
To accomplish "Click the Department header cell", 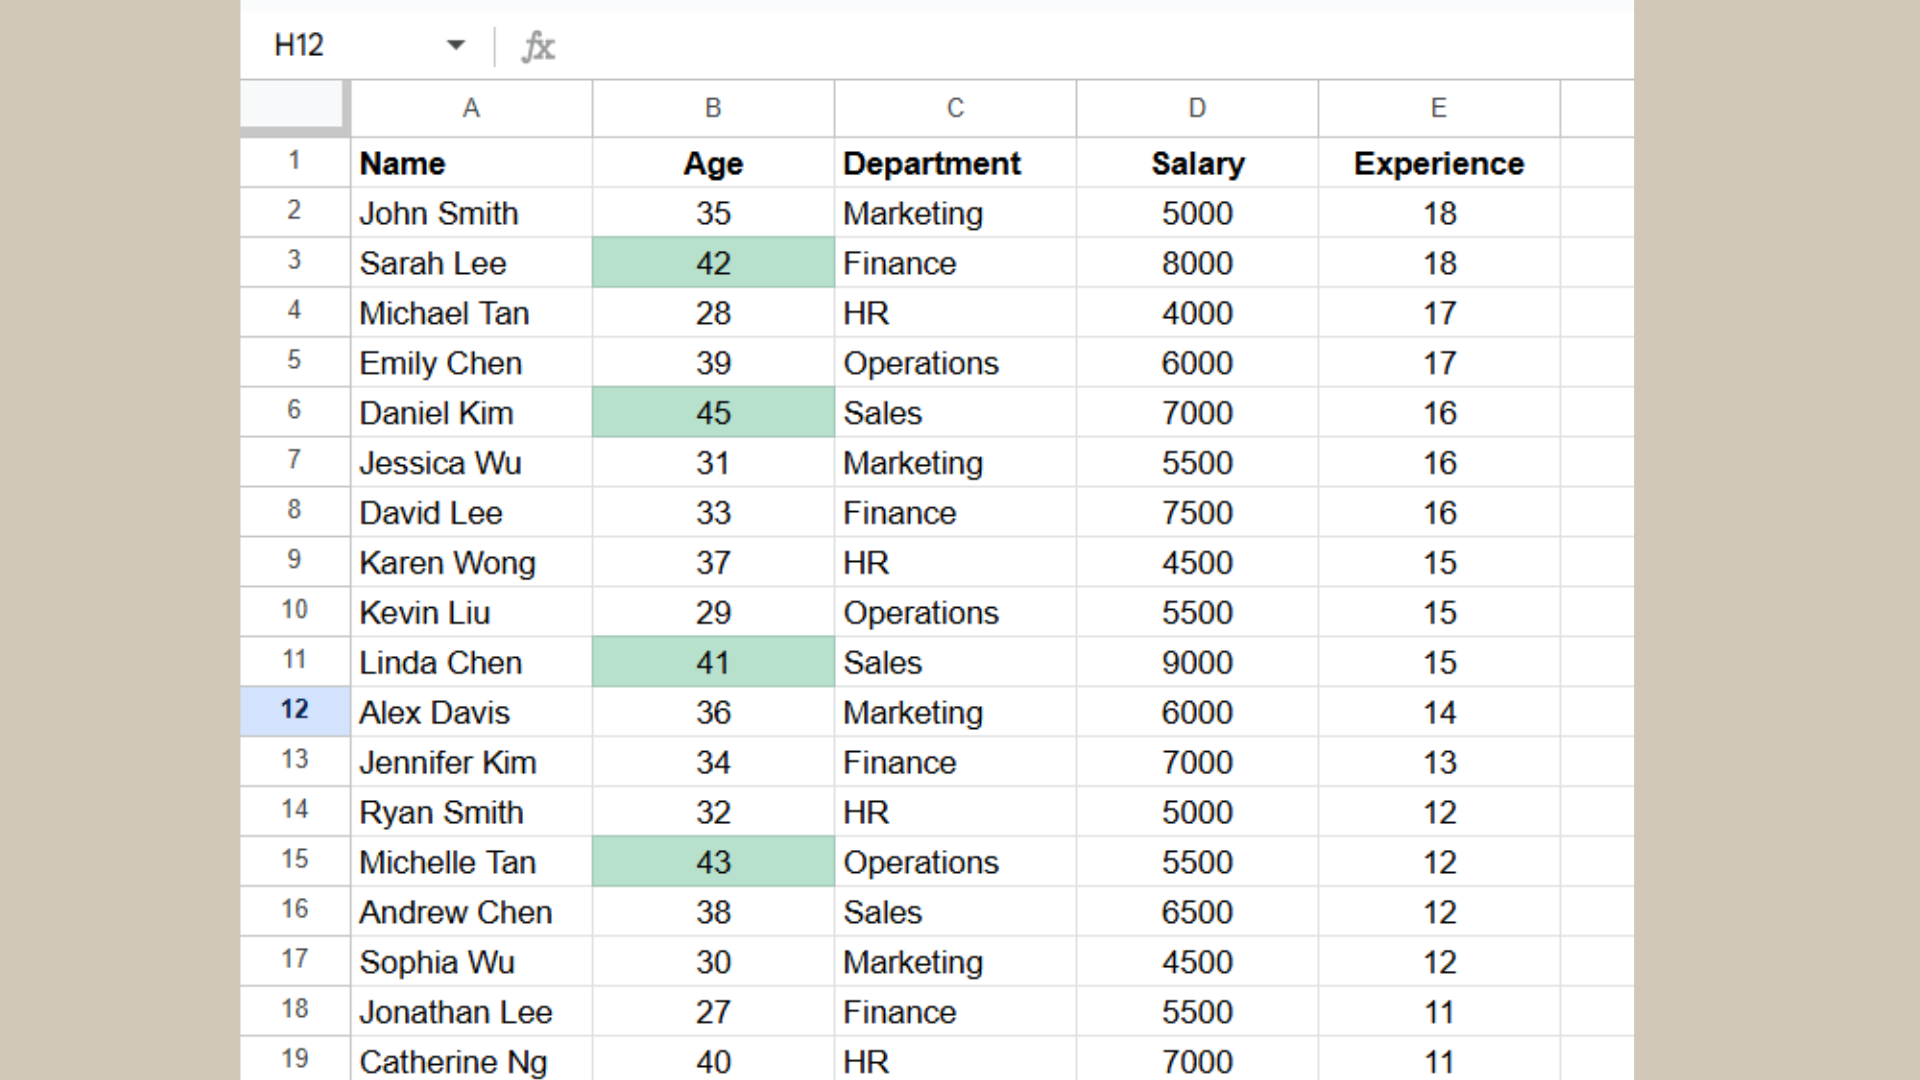I will coord(955,163).
